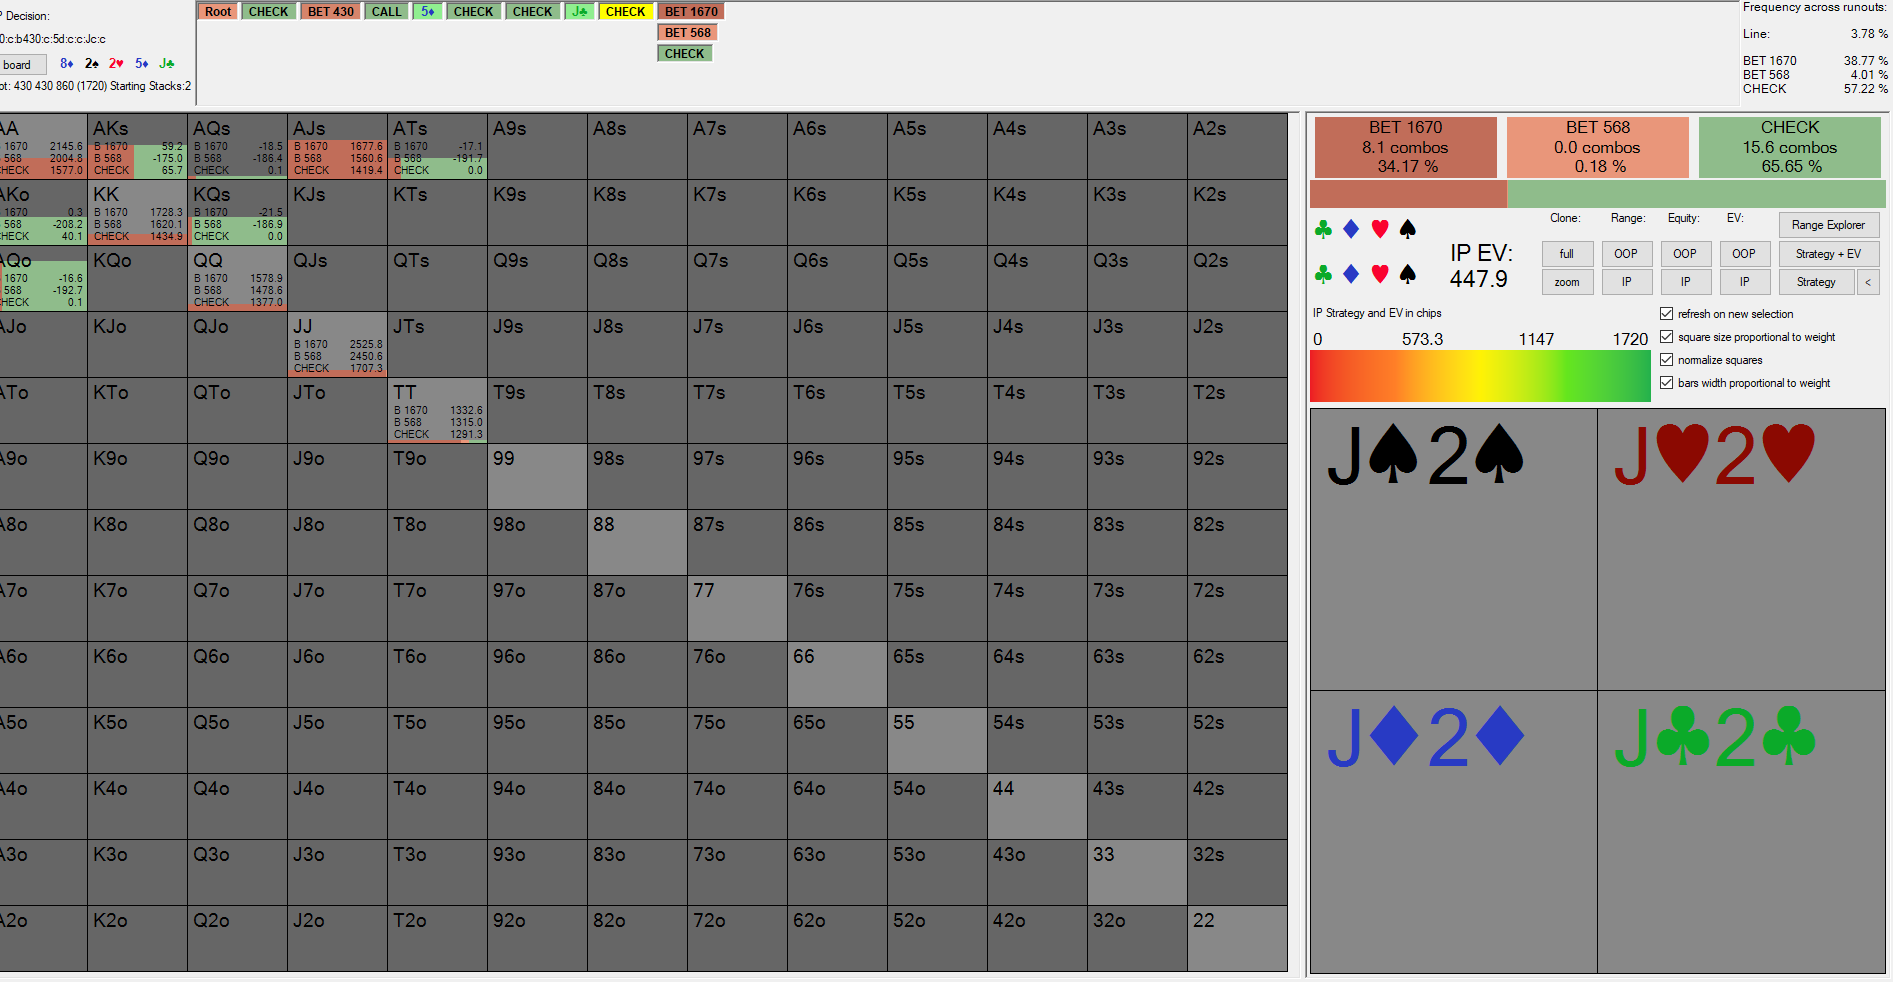The image size is (1893, 984).
Task: Select the J♣ river card node
Action: point(579,12)
